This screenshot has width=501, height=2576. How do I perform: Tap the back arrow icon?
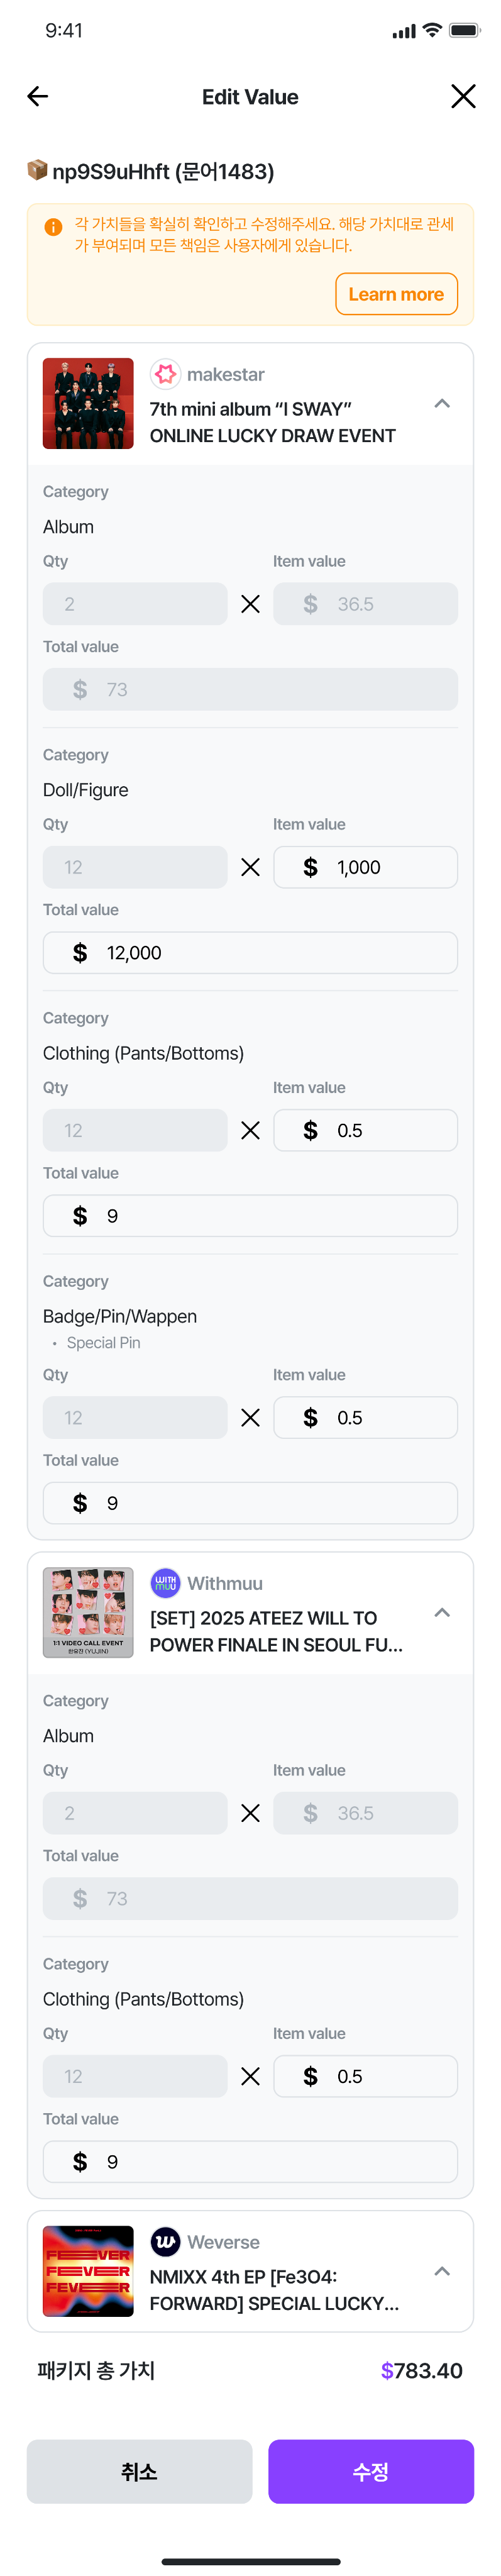coord(38,96)
